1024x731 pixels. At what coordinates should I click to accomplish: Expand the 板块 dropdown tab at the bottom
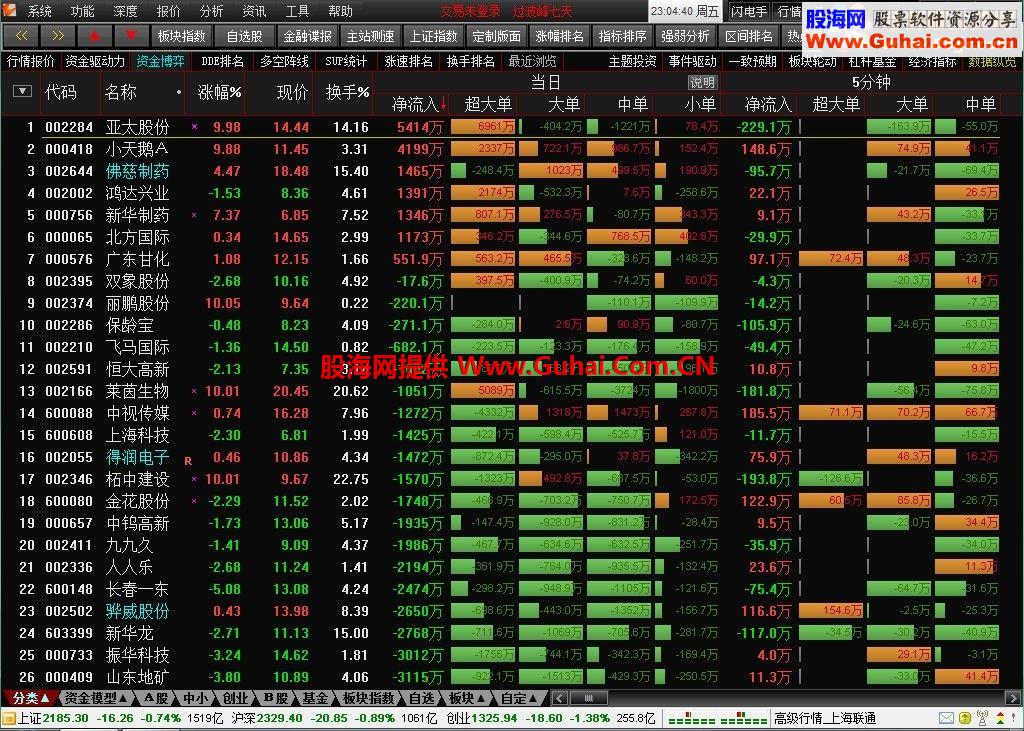coord(468,698)
